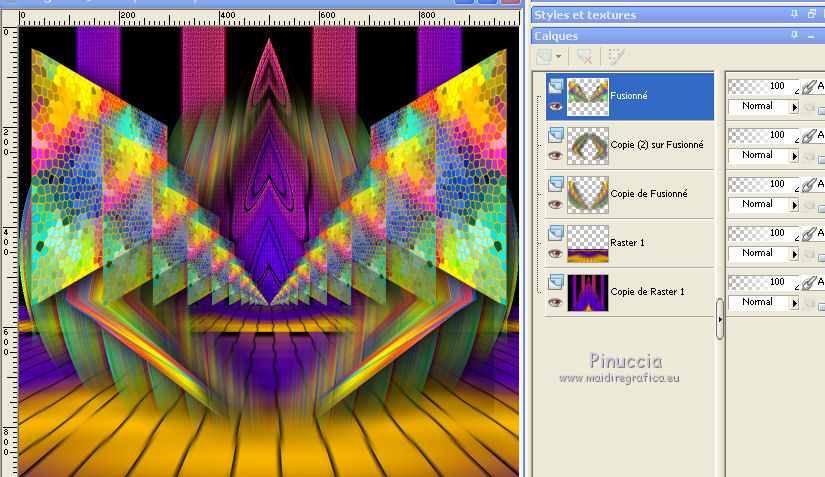
Task: Click the New Layer icon in Calques toolbar
Action: [544, 56]
